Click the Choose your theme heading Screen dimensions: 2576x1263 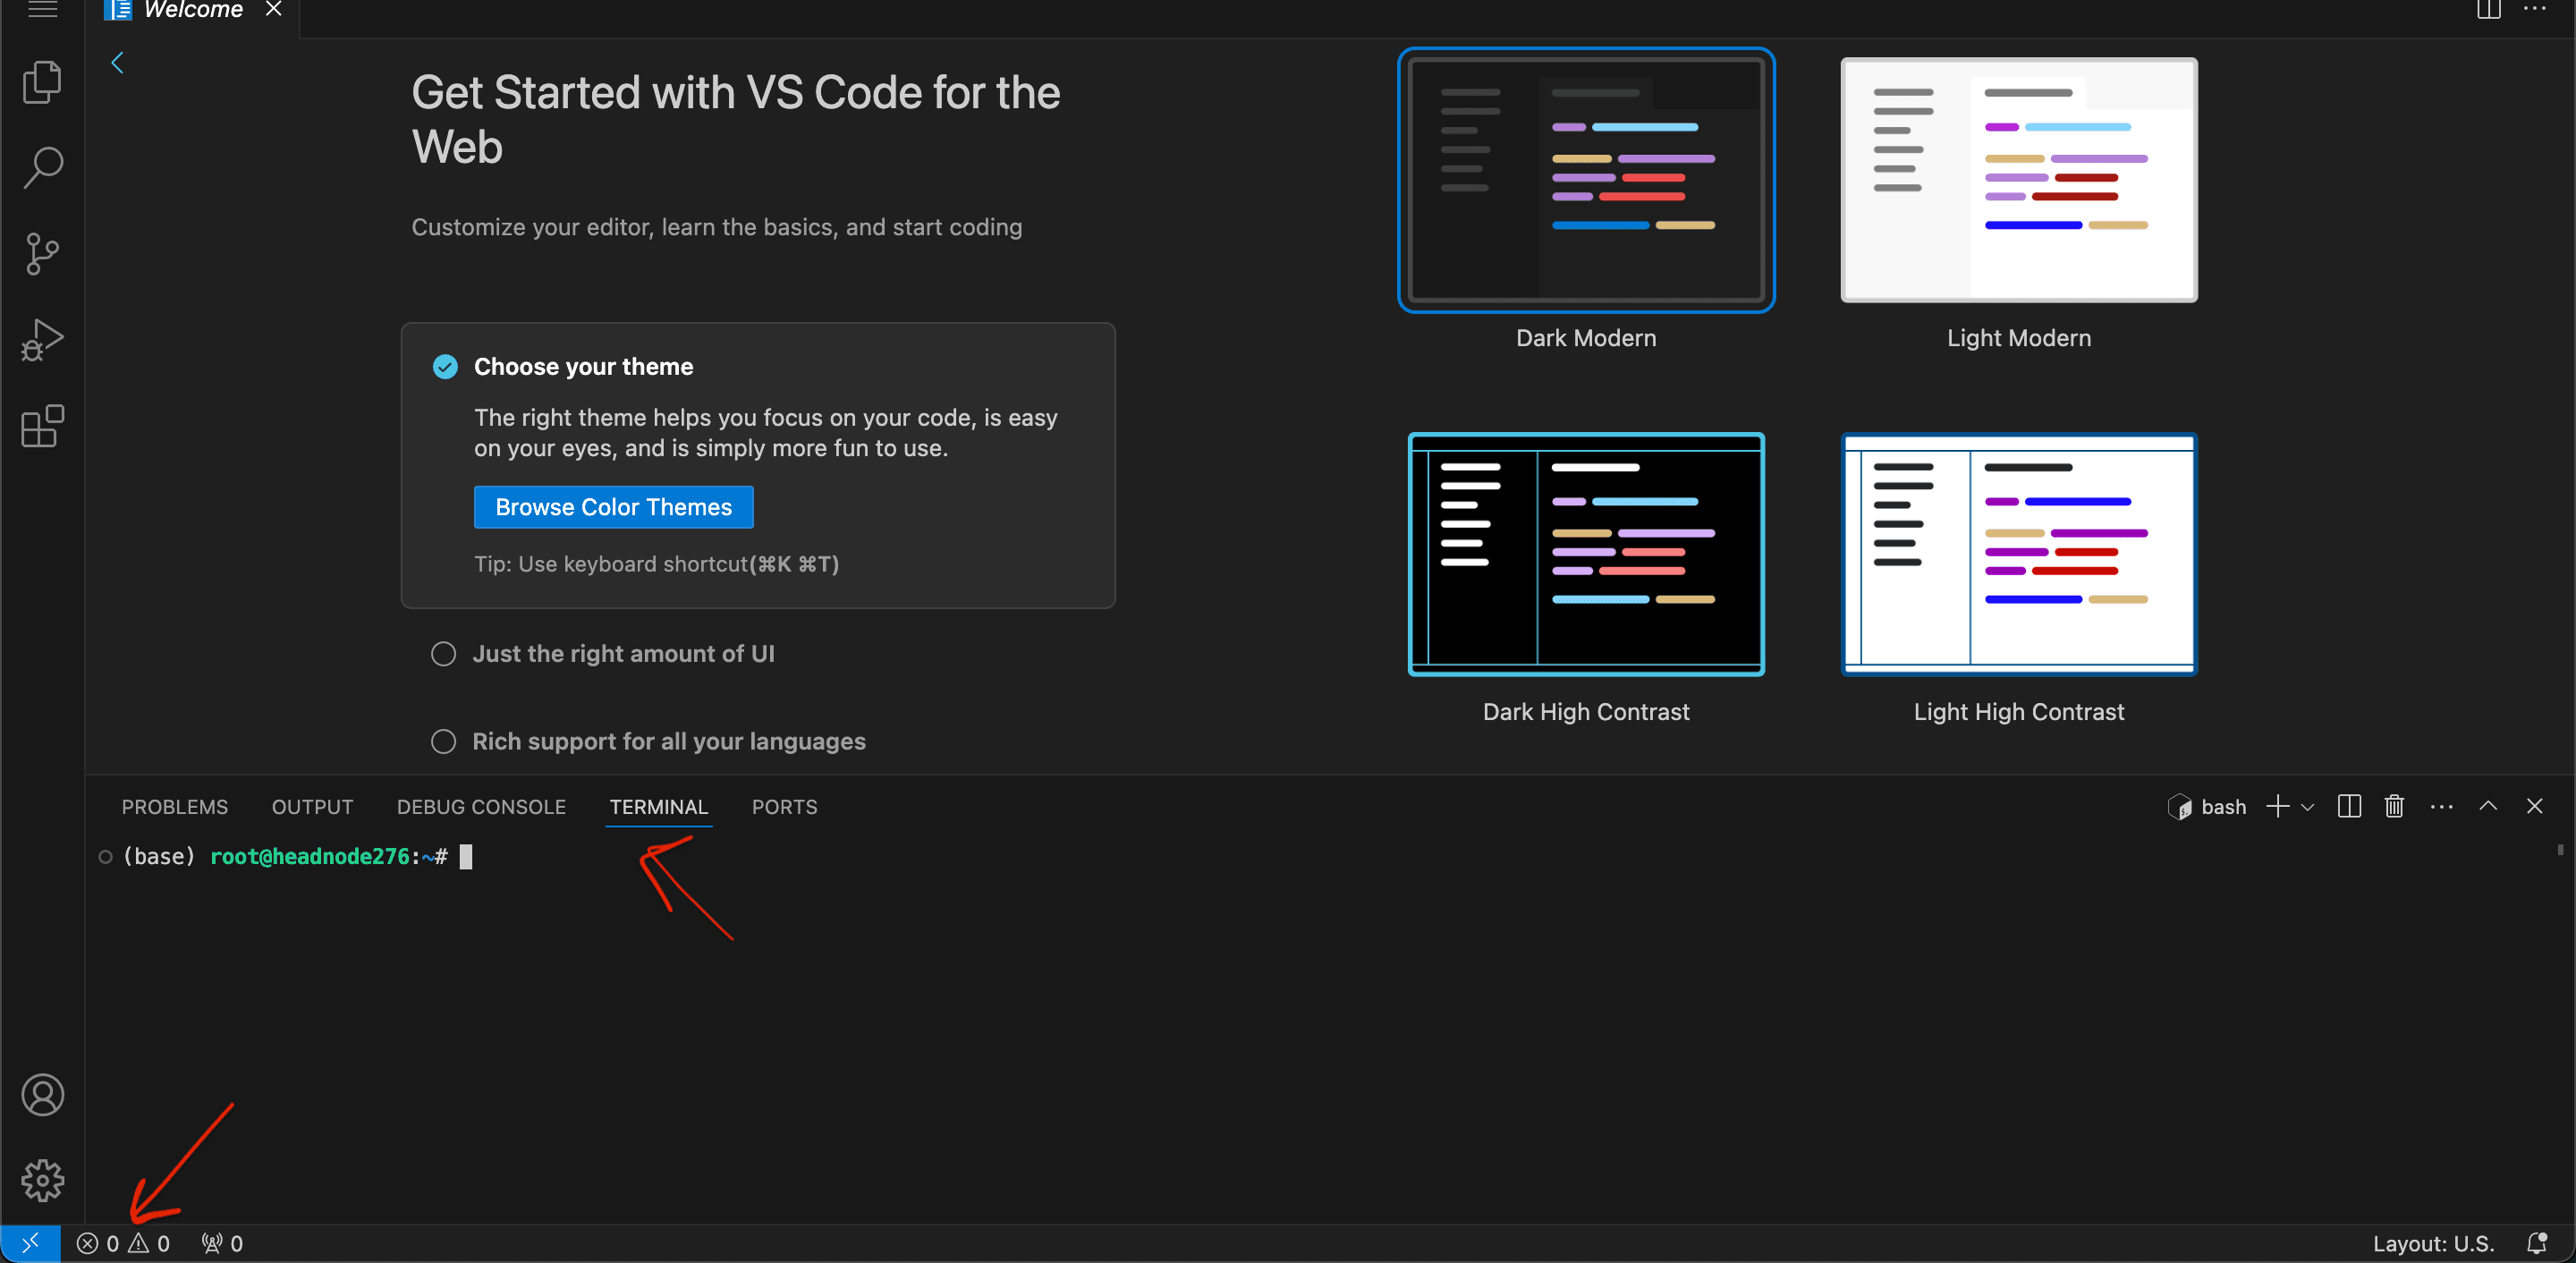click(583, 367)
